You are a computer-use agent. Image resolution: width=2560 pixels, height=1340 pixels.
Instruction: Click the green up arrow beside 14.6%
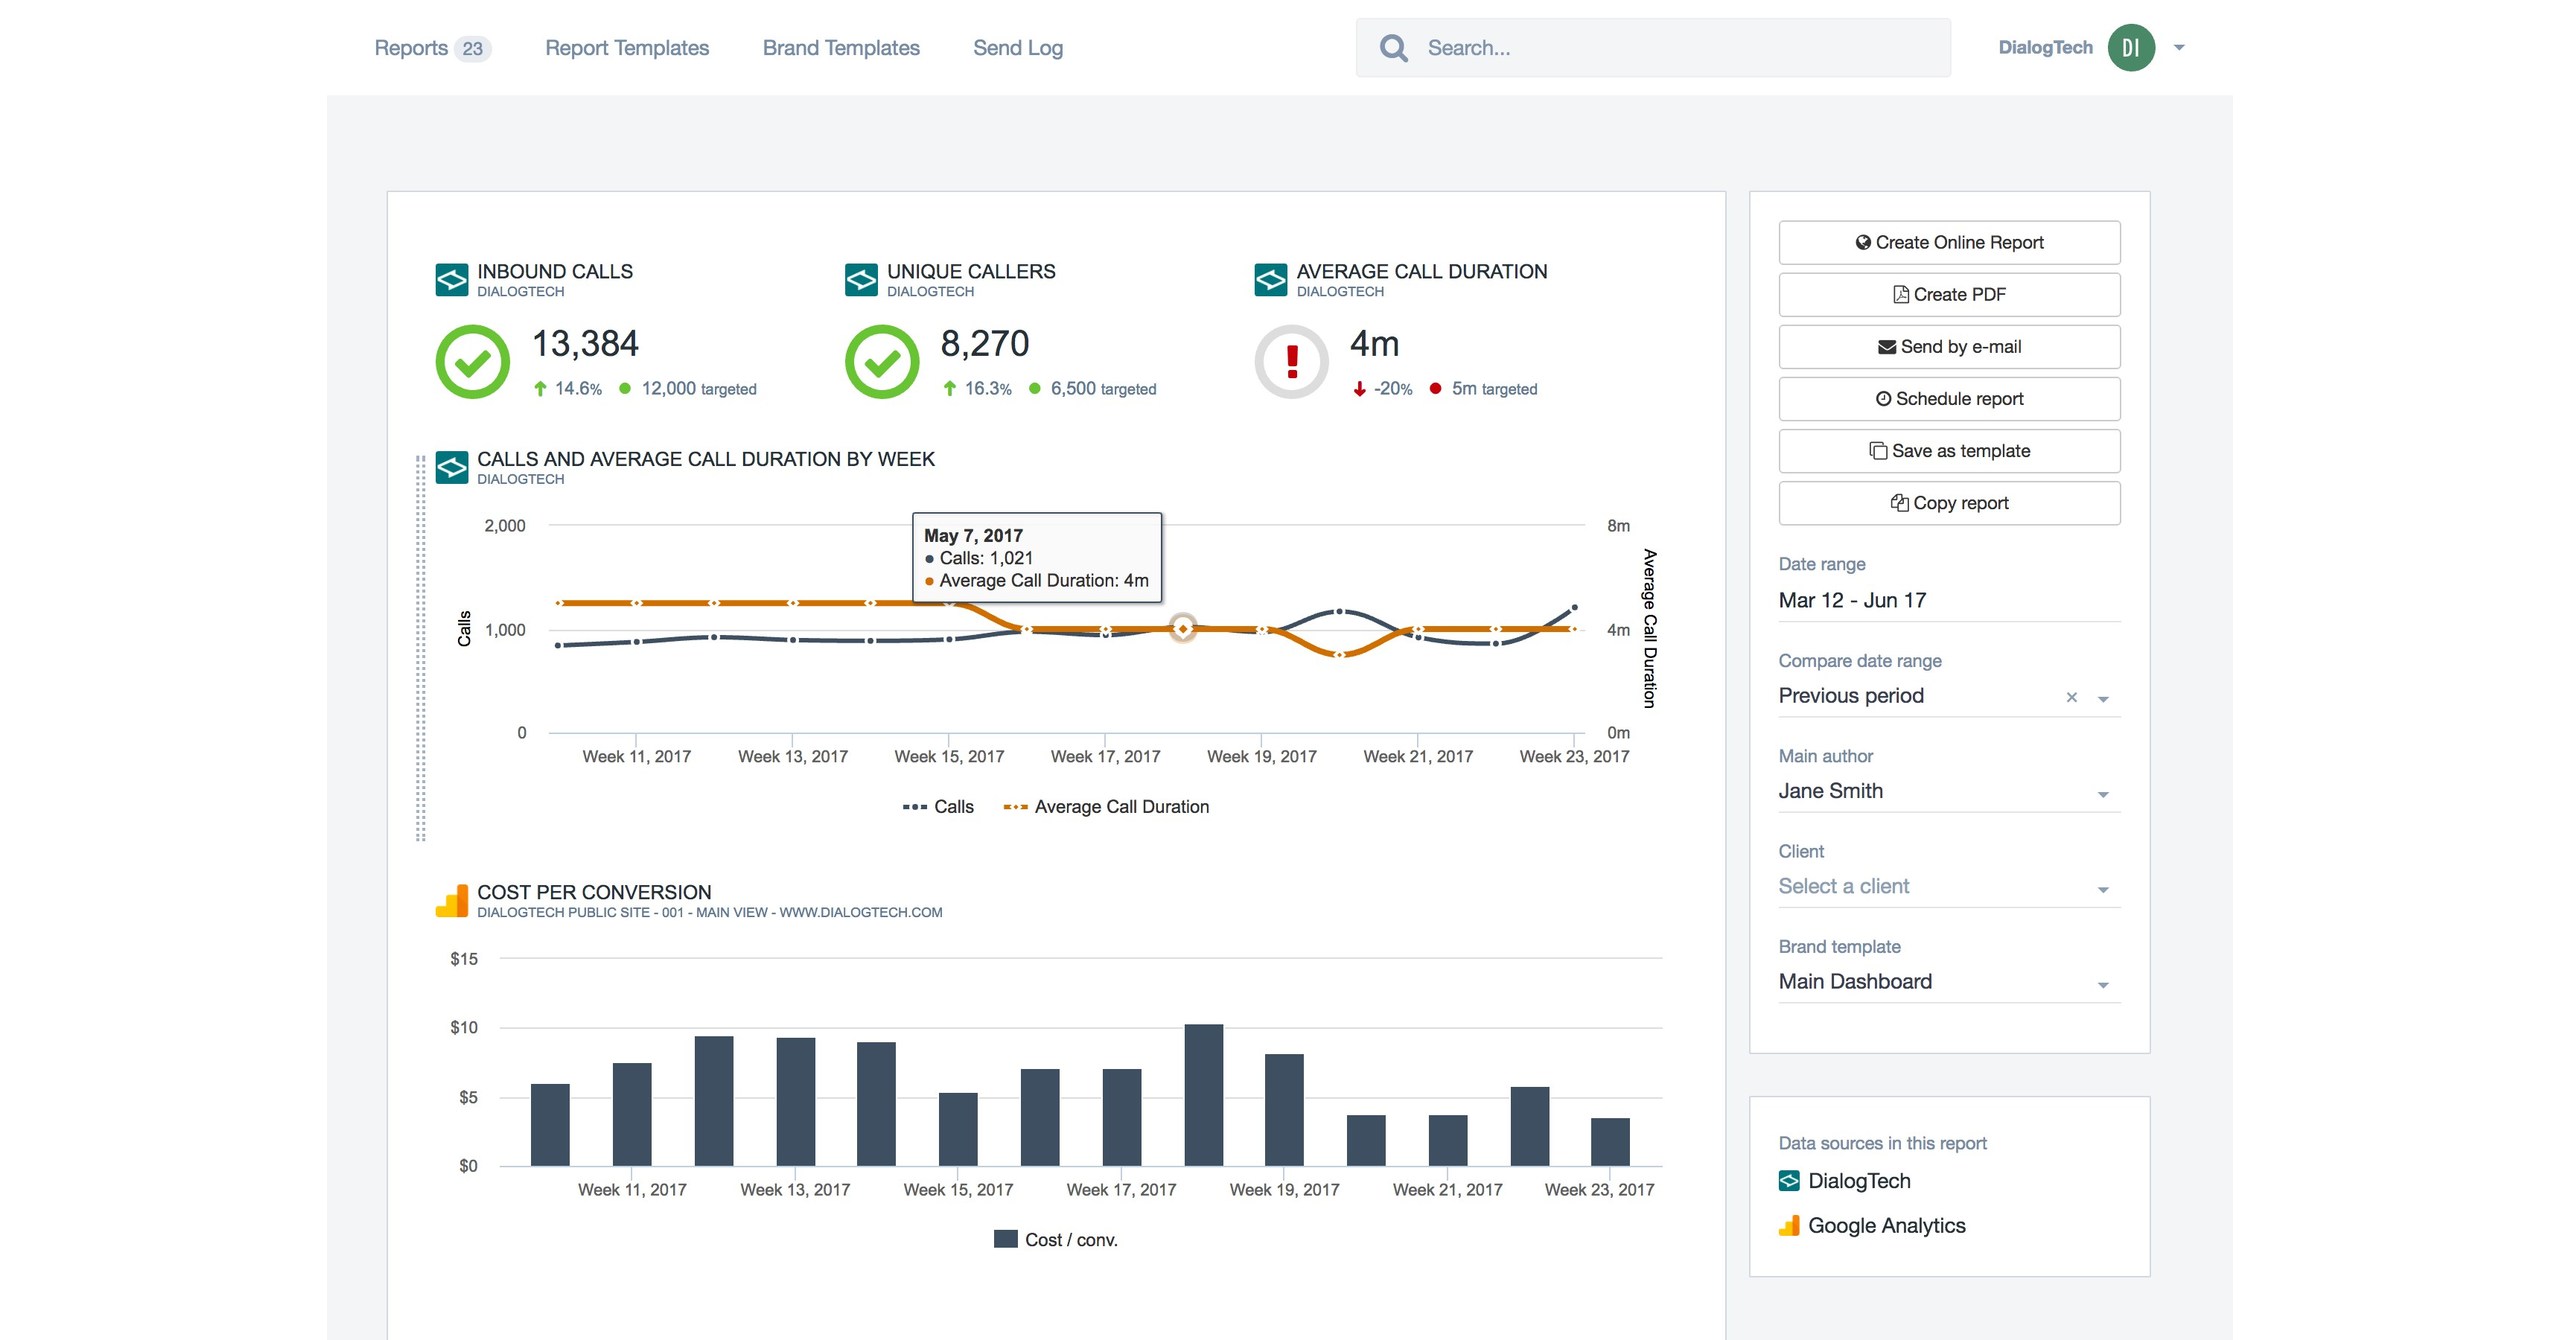540,388
